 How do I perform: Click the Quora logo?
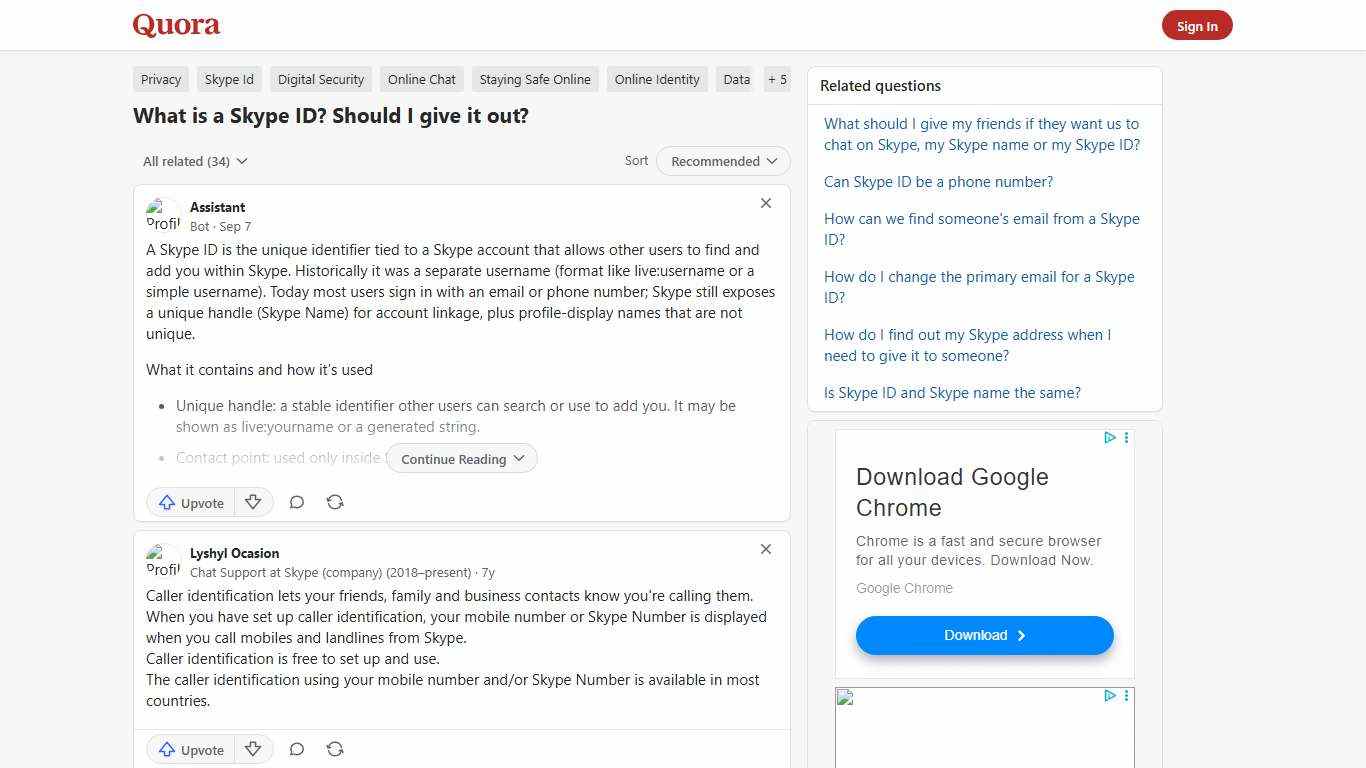[175, 25]
